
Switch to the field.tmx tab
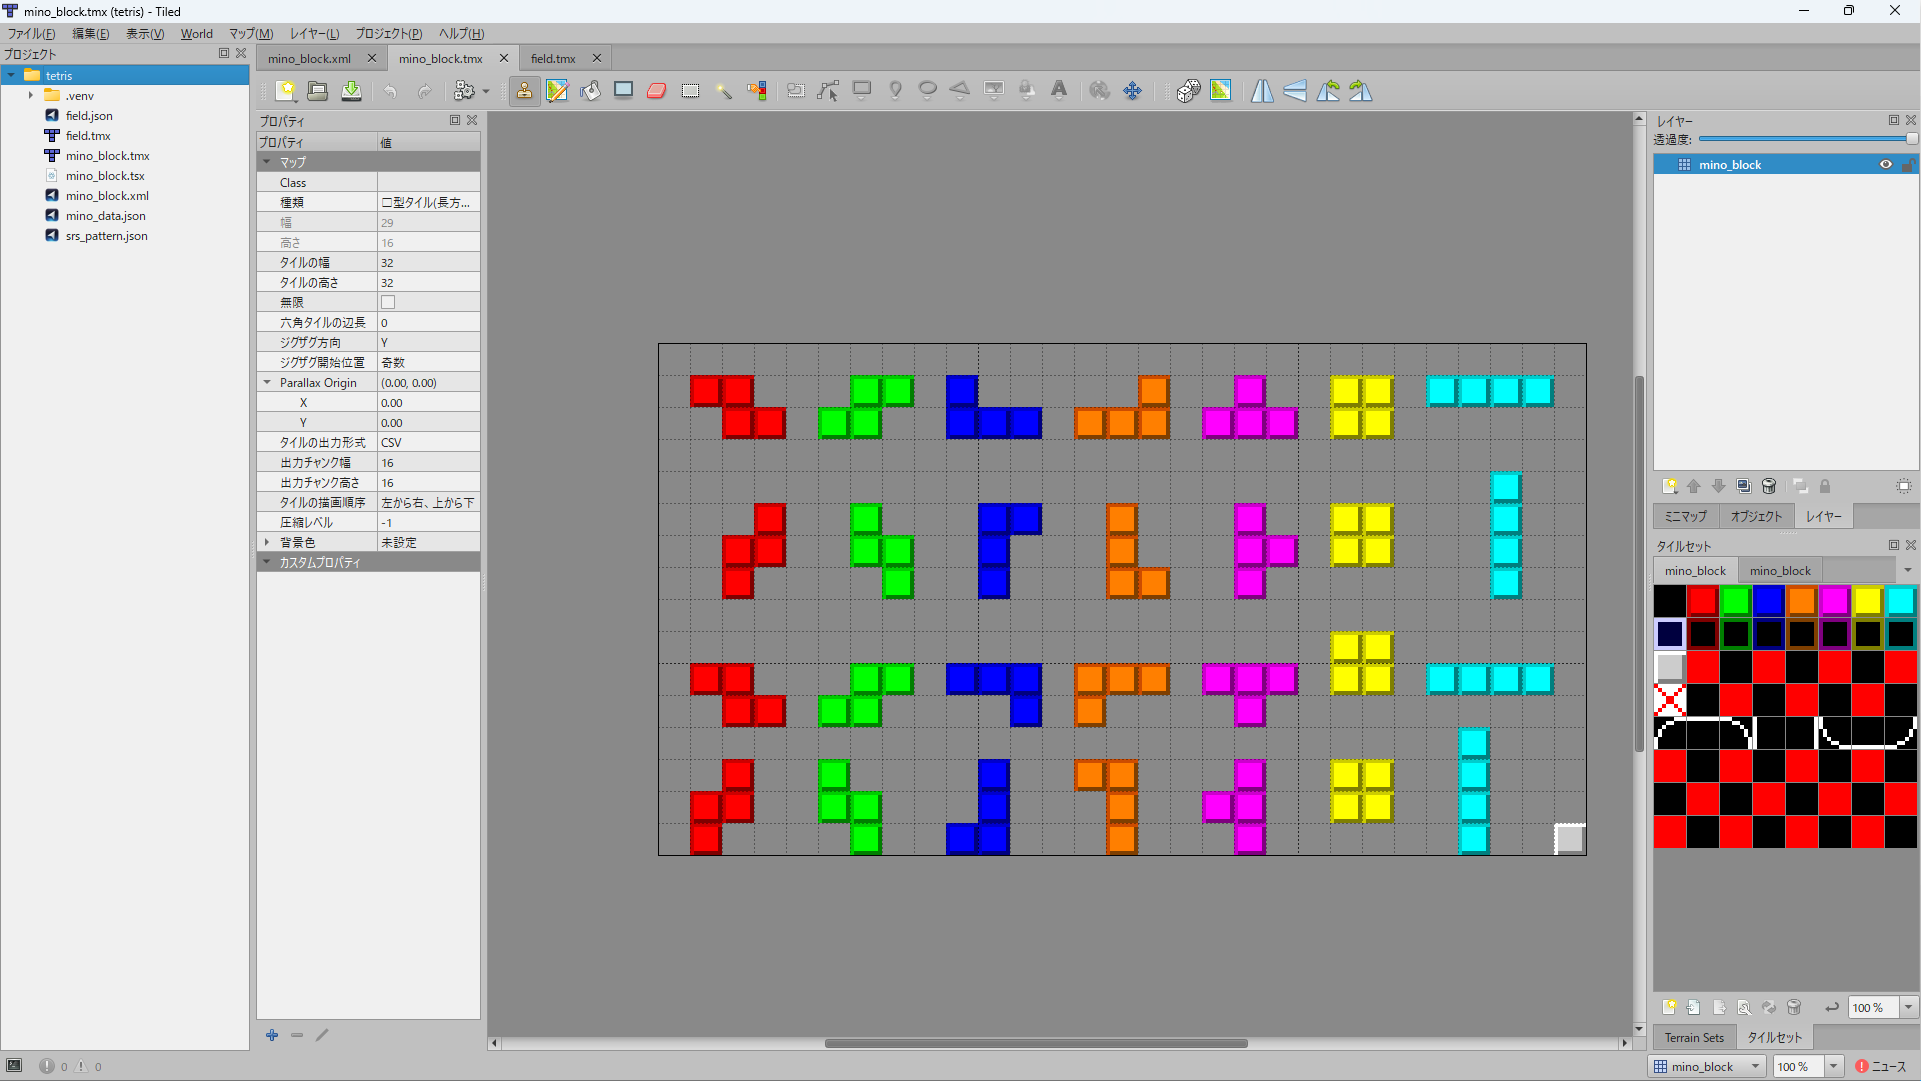[553, 59]
